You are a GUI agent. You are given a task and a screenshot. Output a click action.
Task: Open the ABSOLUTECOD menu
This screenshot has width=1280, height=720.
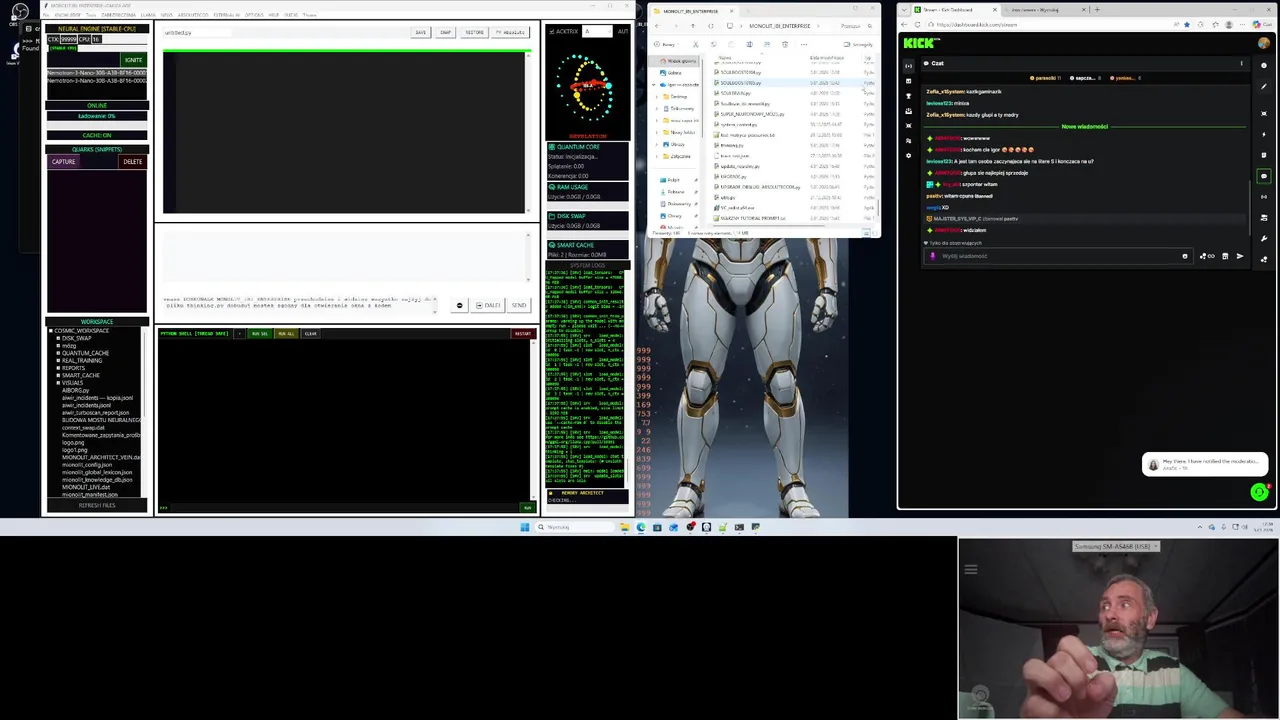tap(193, 15)
